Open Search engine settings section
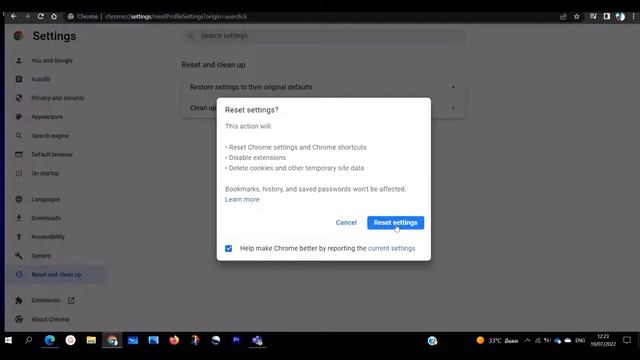 (50, 136)
